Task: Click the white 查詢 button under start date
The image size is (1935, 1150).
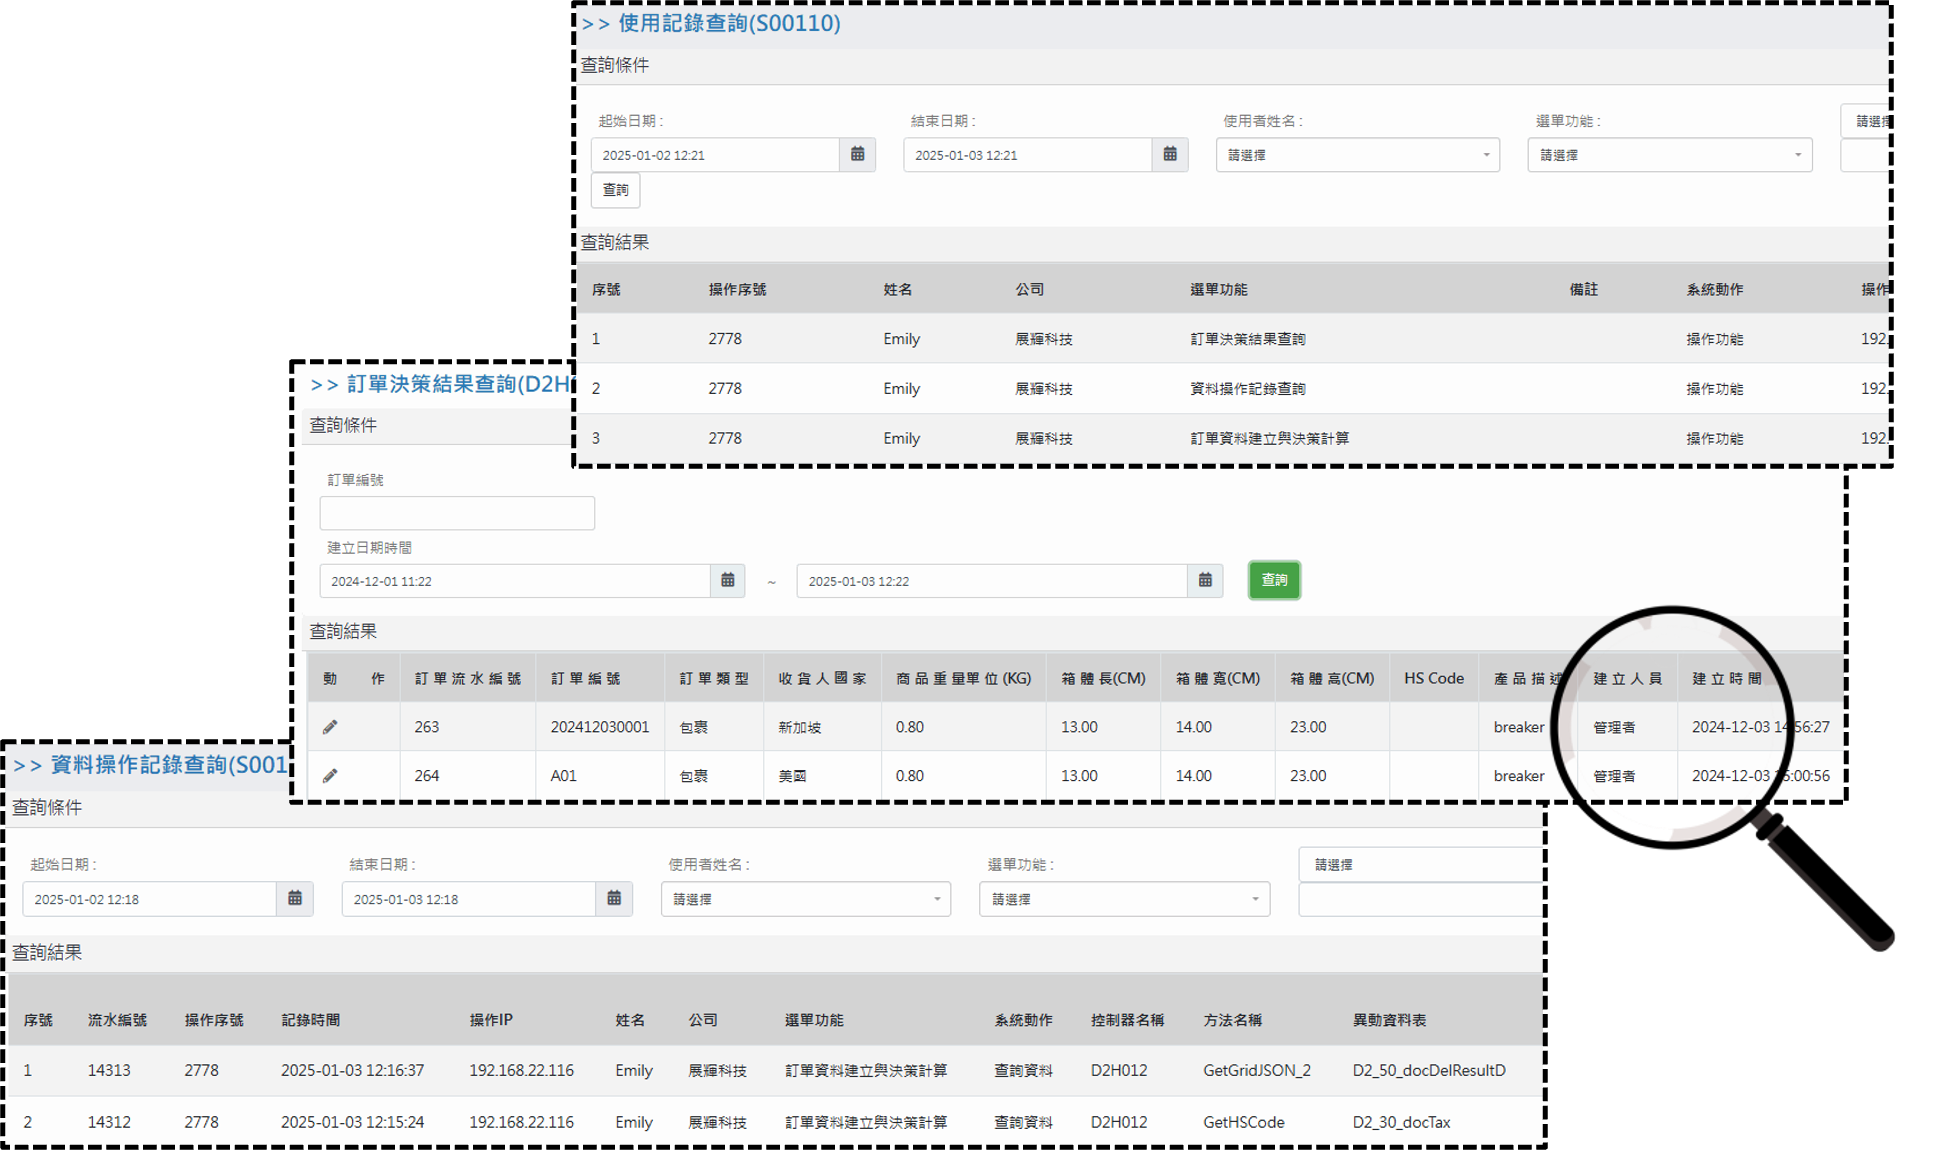Action: click(x=615, y=190)
